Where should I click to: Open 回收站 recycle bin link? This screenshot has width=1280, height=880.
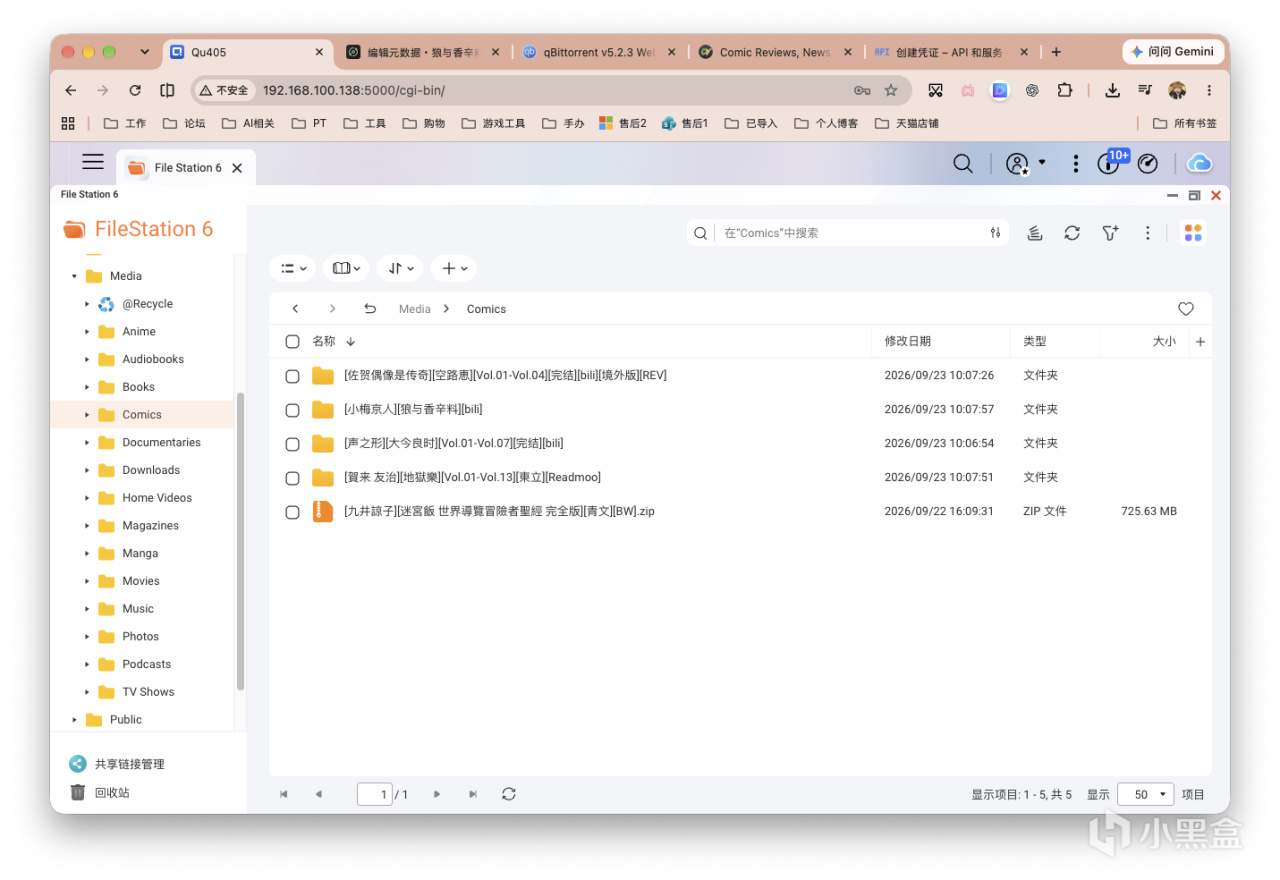click(100, 792)
